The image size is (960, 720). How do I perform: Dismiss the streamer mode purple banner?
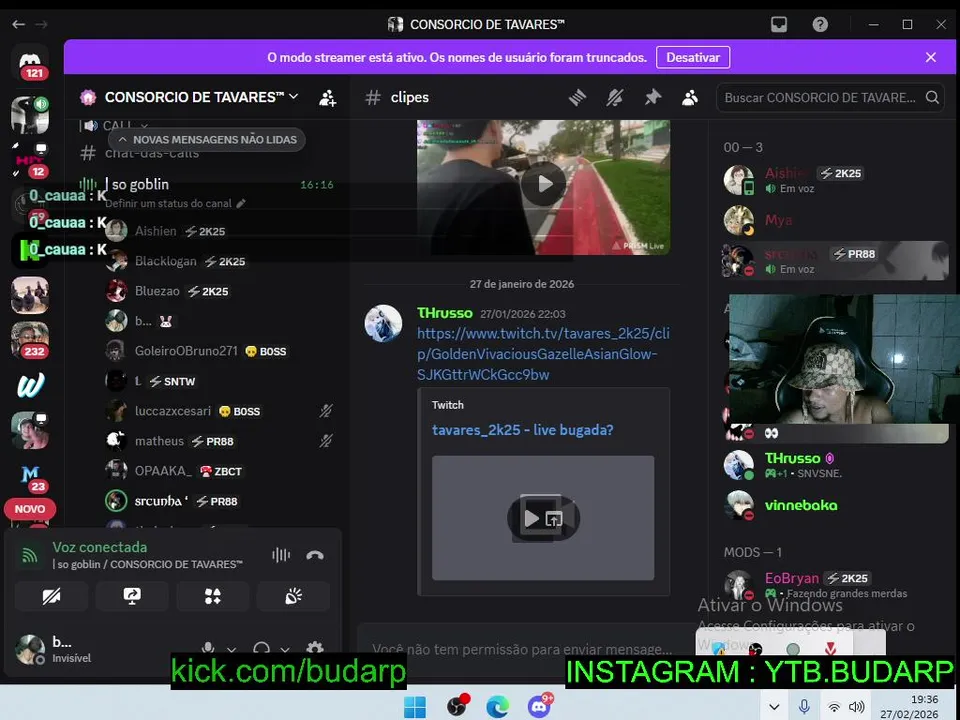pyautogui.click(x=931, y=57)
